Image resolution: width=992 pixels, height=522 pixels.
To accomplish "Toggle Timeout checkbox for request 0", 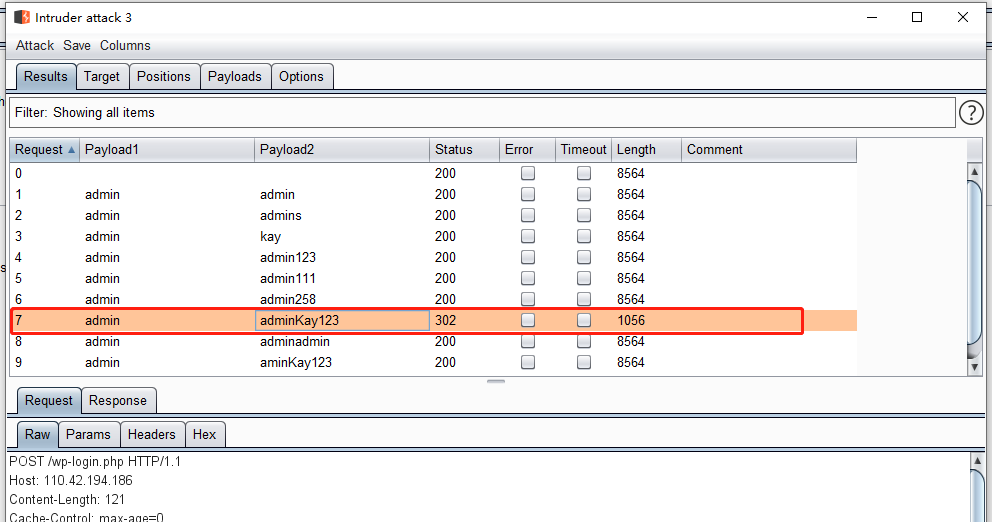I will [584, 173].
